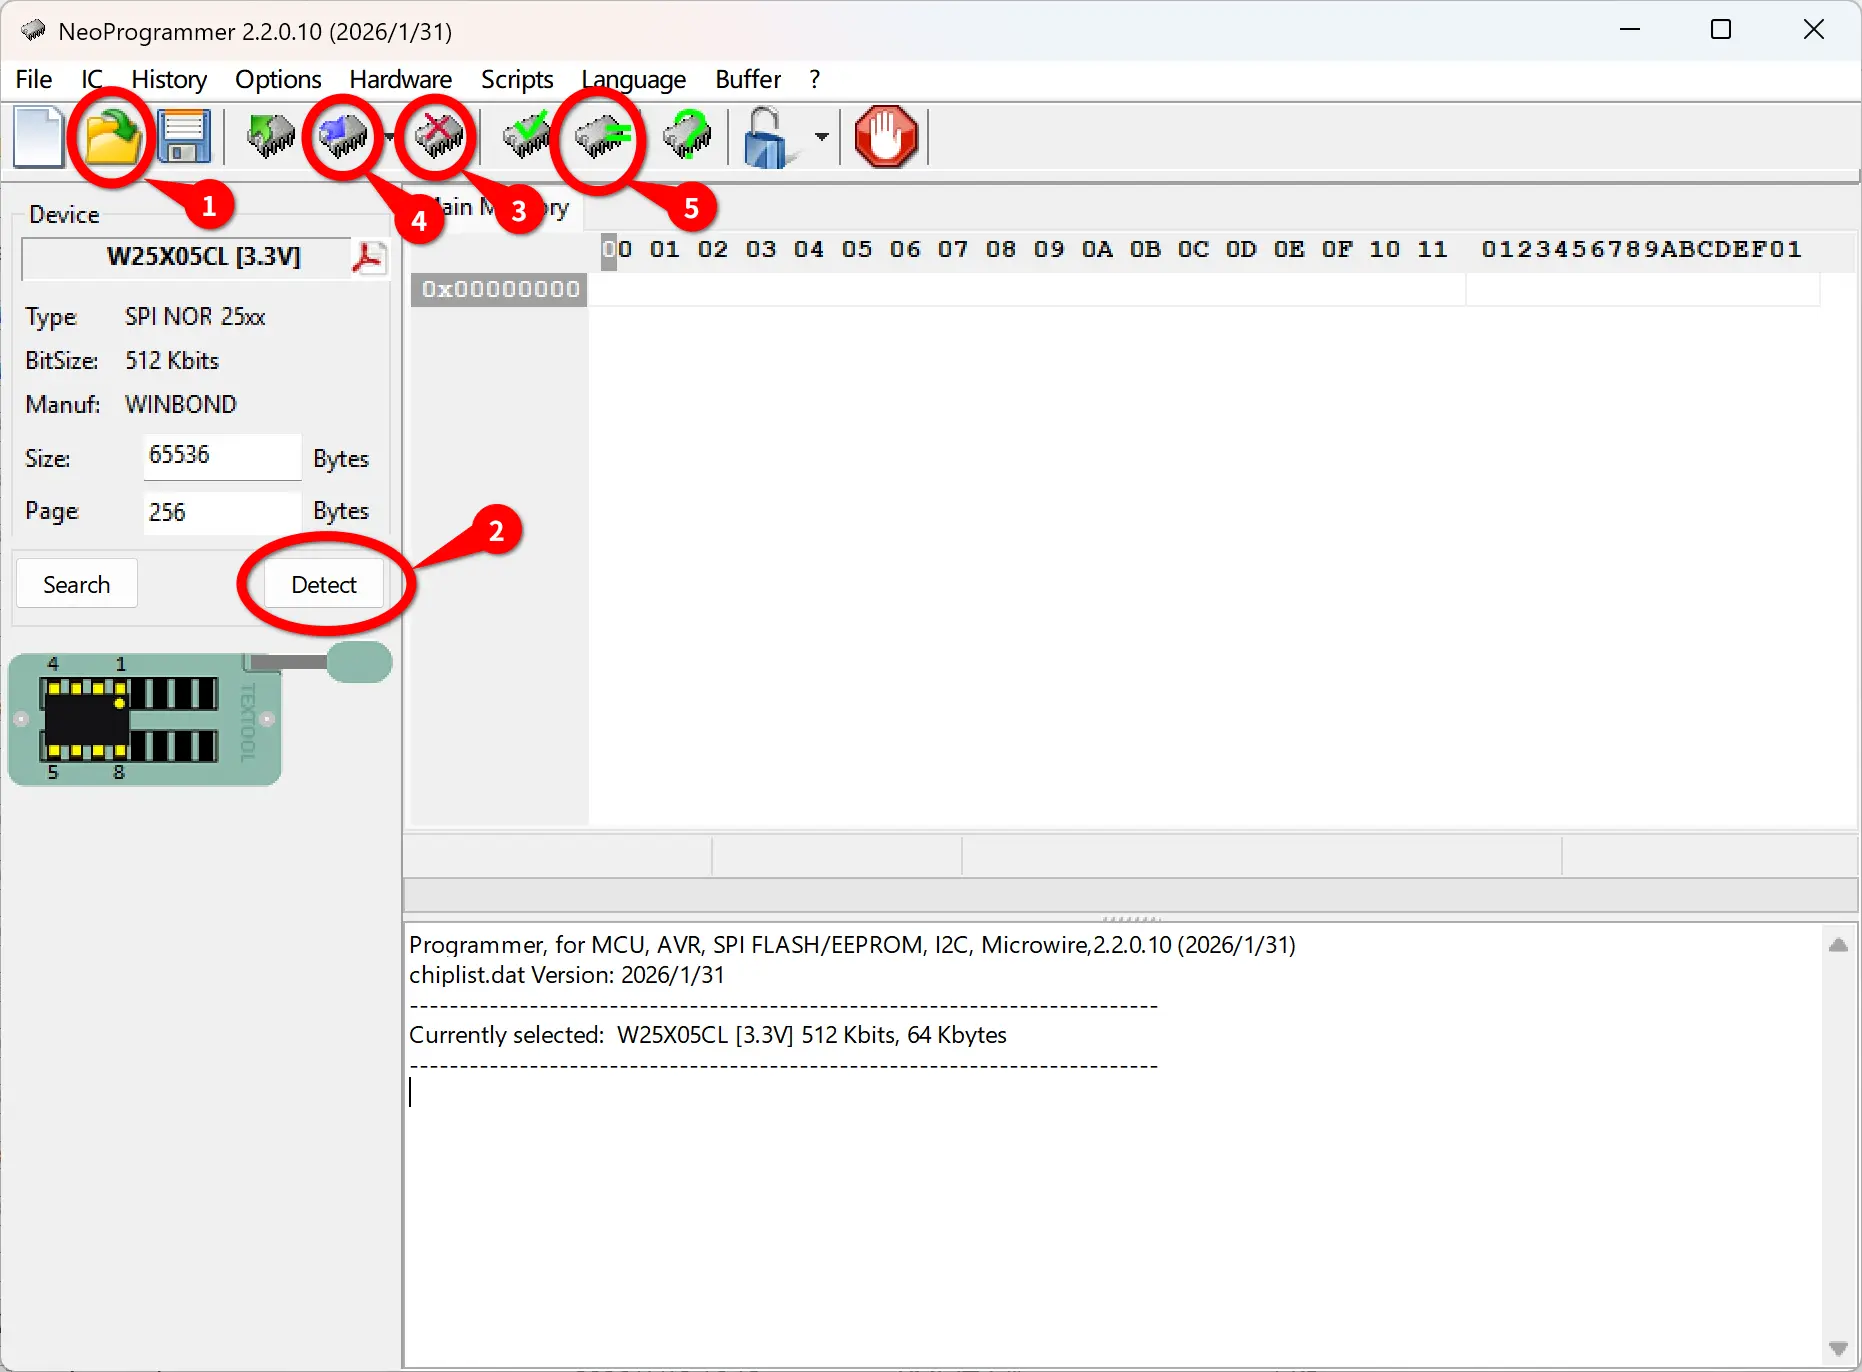Open the Scripts menu
This screenshot has width=1862, height=1372.
517,79
